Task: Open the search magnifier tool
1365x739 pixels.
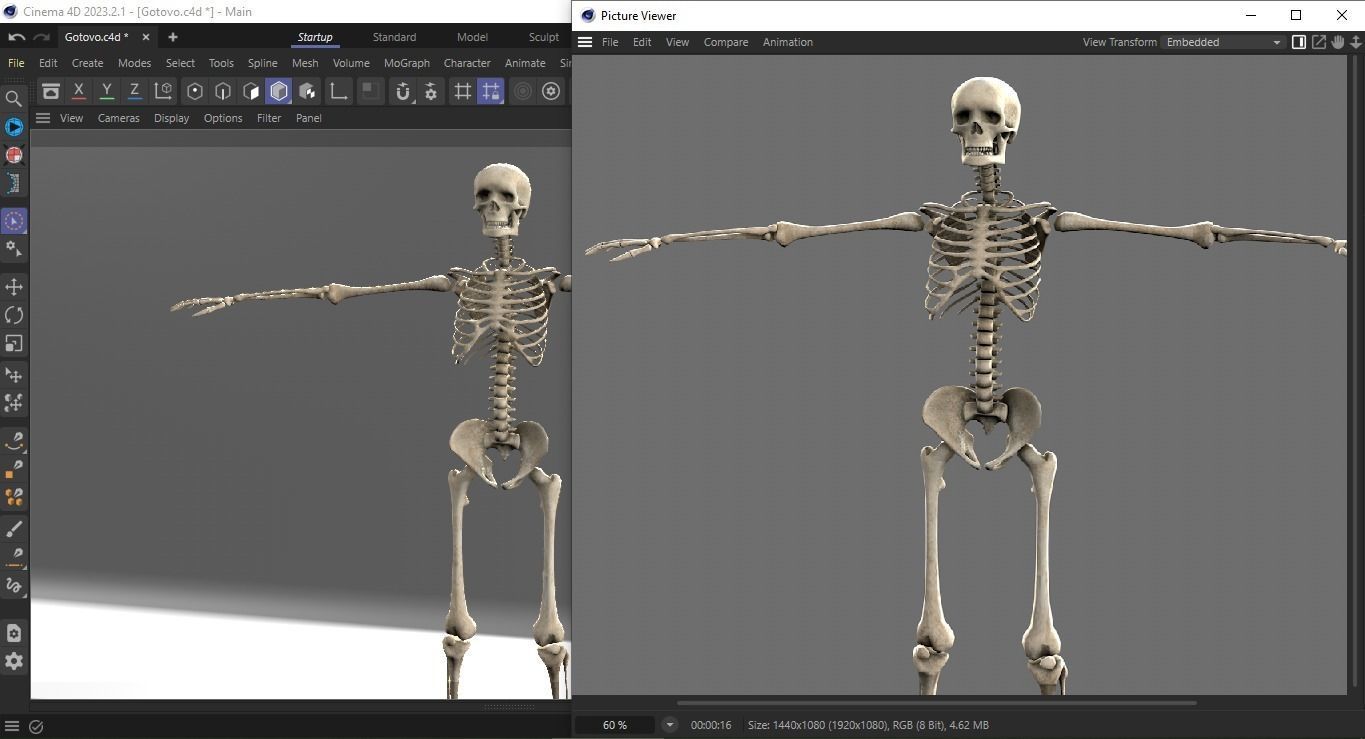Action: click(x=14, y=98)
